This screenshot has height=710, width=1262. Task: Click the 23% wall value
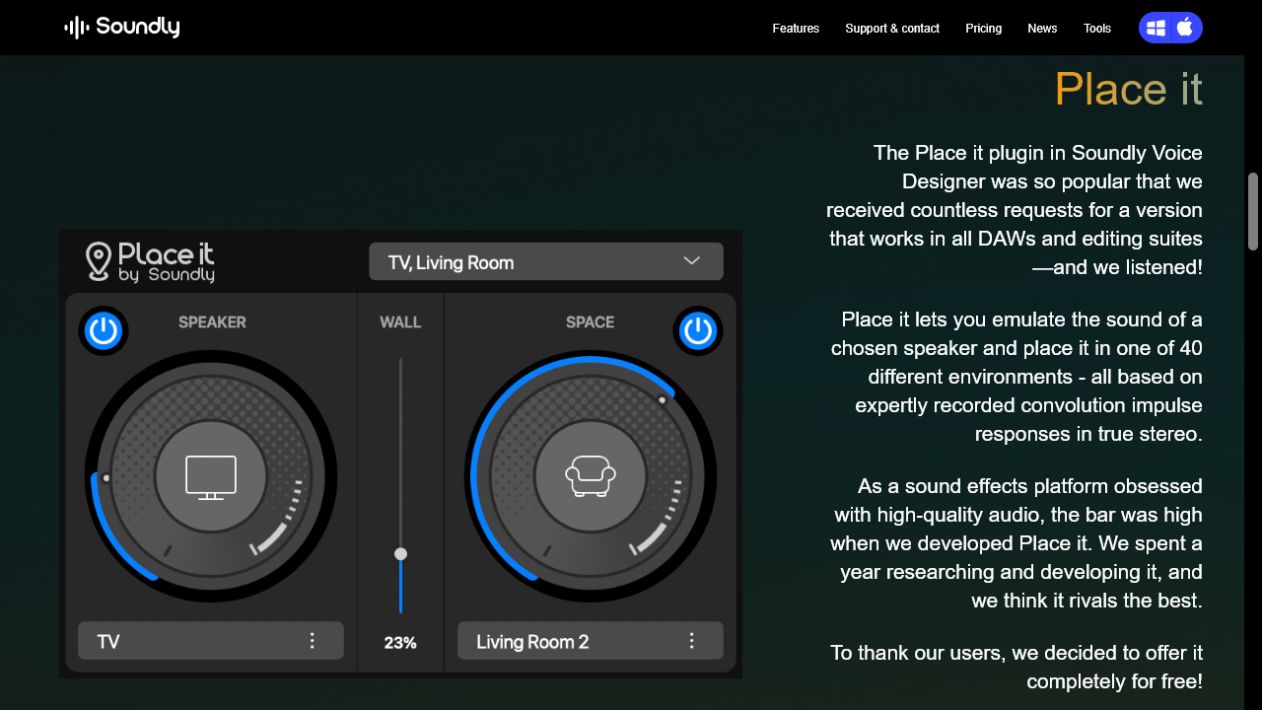tap(400, 643)
